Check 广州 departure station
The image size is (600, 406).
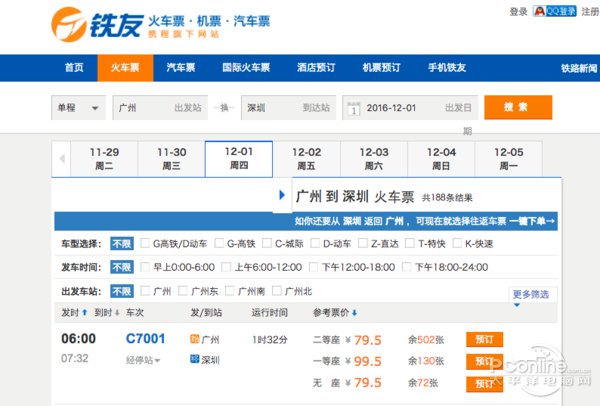[x=145, y=291]
